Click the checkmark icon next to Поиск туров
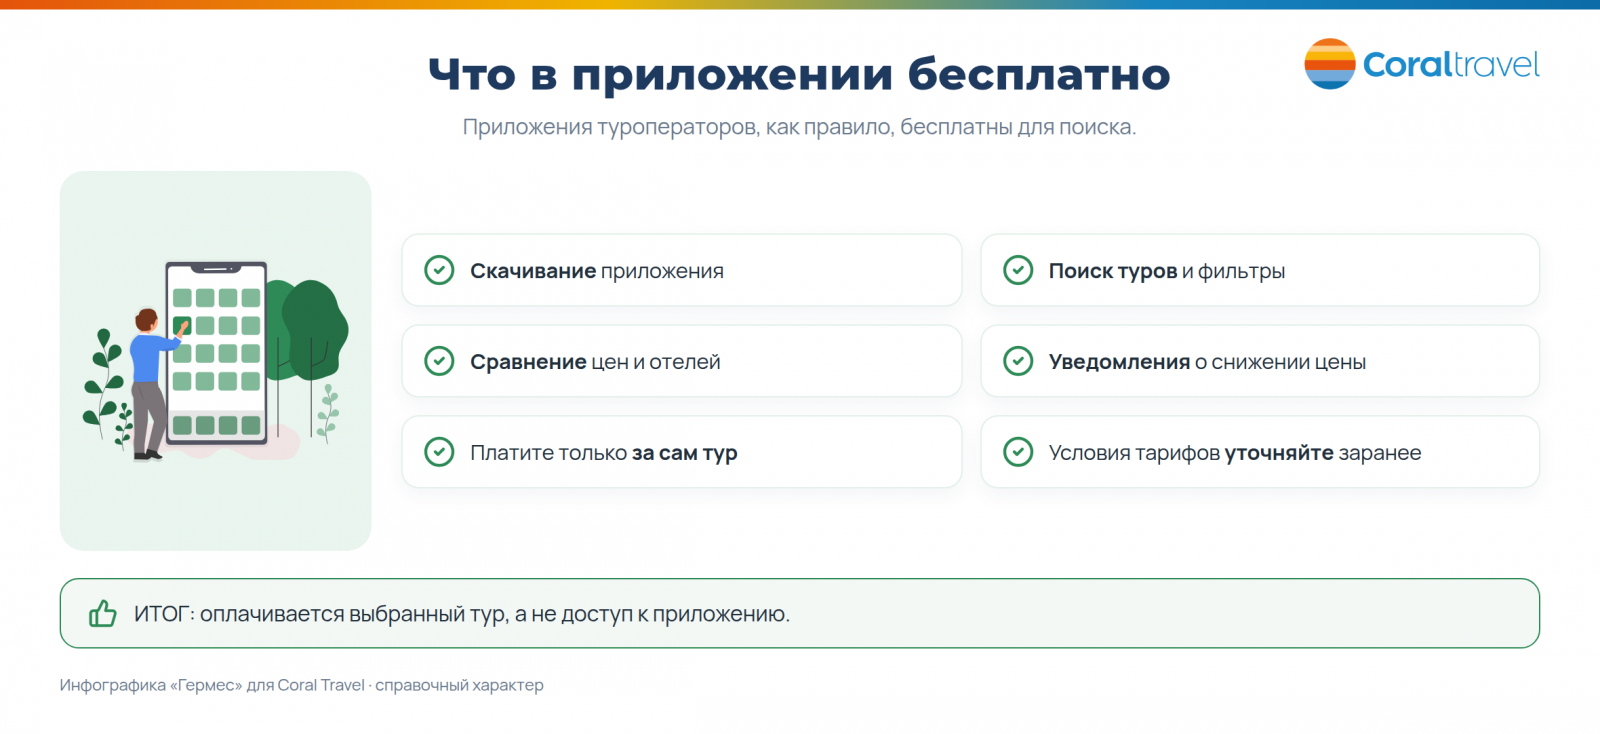The image size is (1600, 734). point(1018,270)
